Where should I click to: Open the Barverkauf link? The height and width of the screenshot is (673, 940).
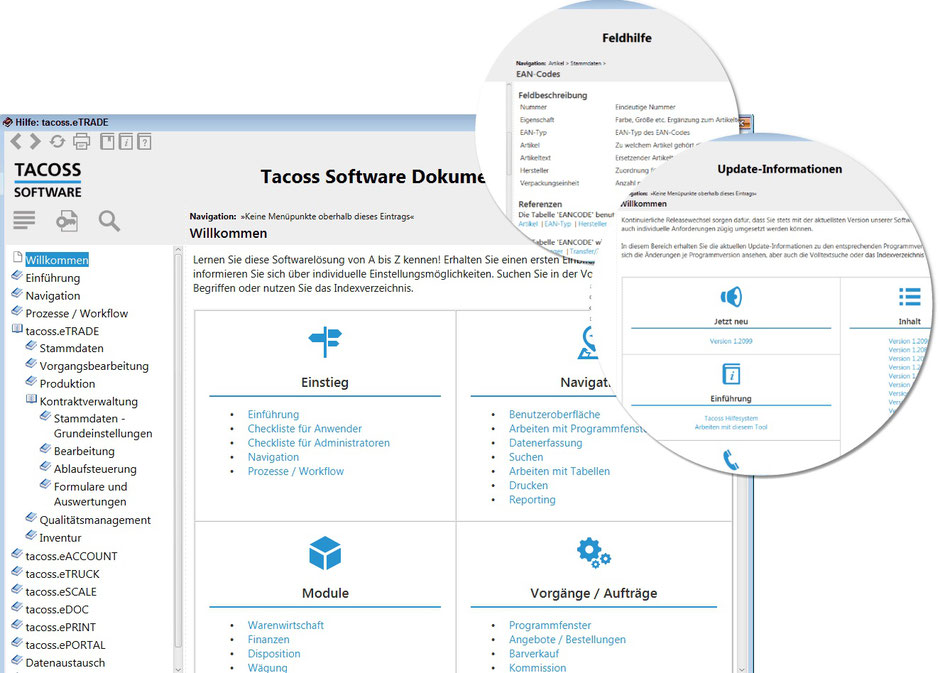click(534, 654)
